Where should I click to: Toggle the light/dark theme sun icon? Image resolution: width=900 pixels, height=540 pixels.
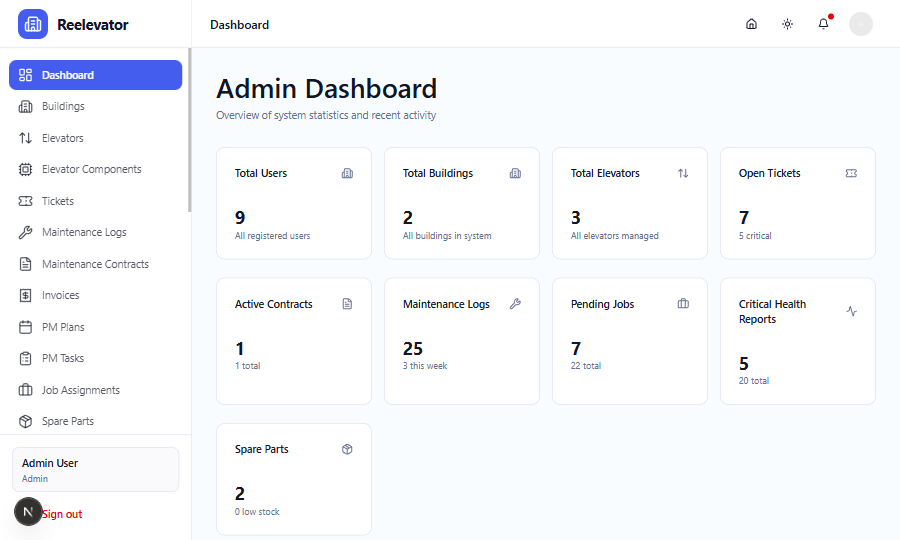pyautogui.click(x=788, y=24)
